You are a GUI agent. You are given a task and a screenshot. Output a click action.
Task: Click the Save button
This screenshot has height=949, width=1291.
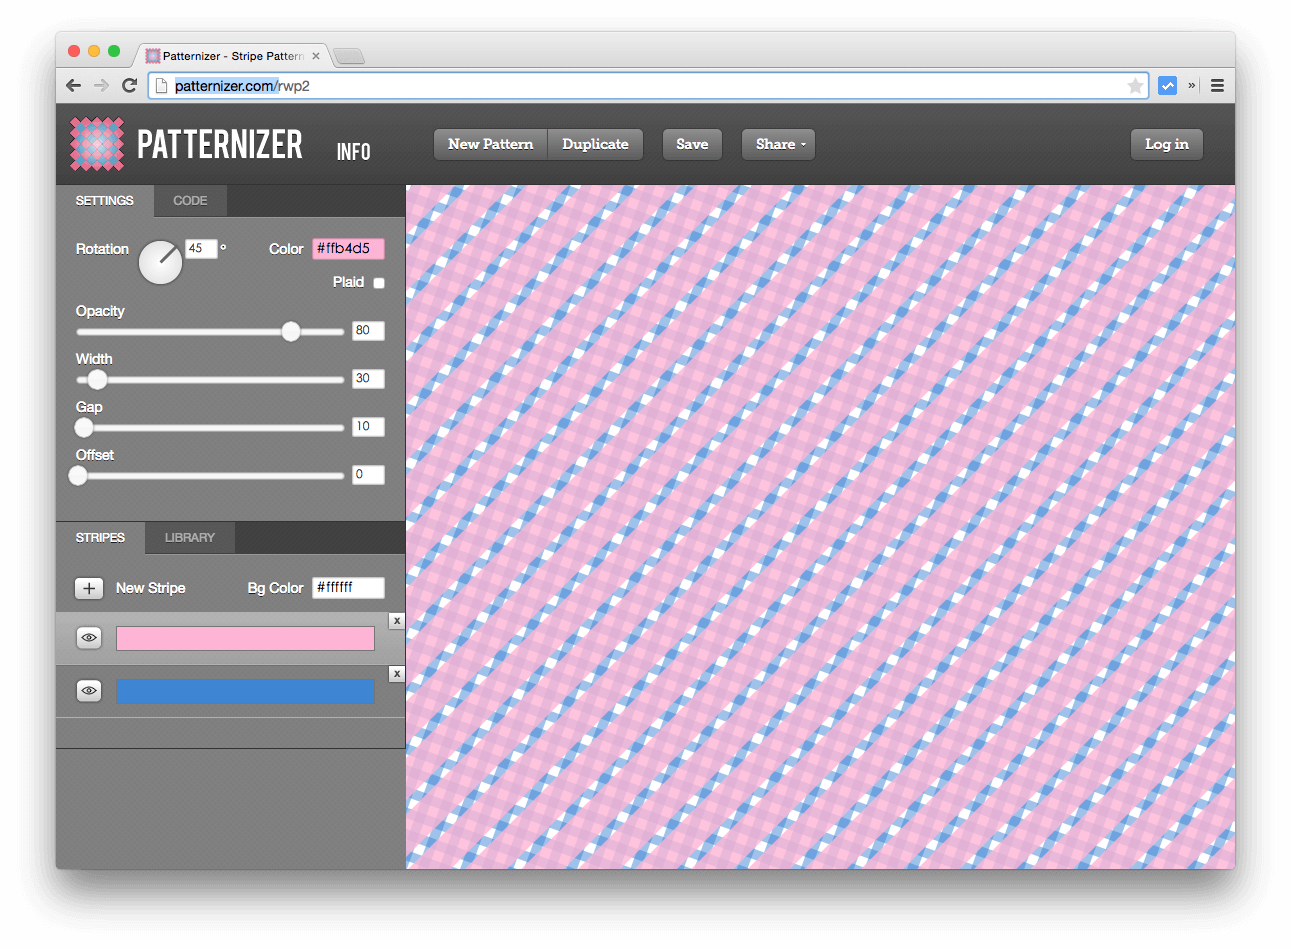click(692, 144)
